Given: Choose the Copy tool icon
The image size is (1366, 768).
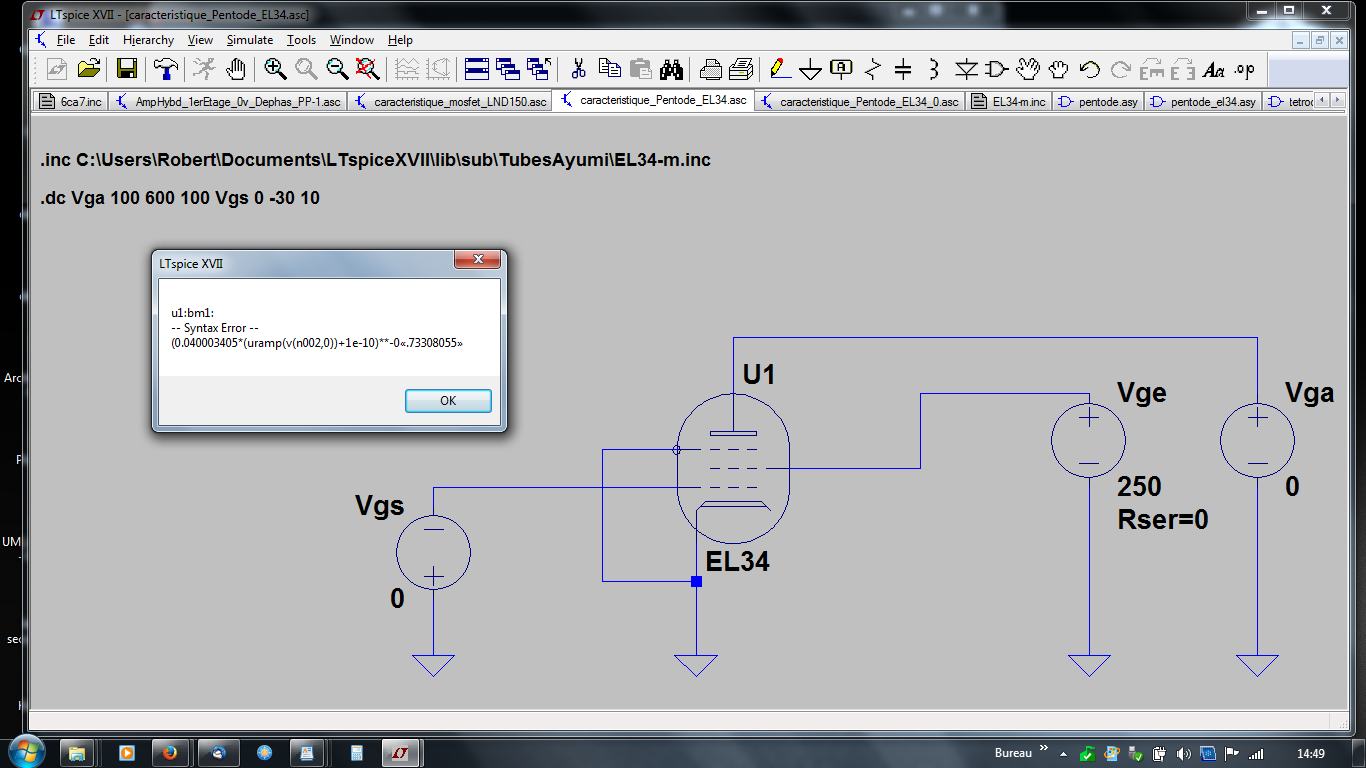Looking at the screenshot, I should pyautogui.click(x=609, y=69).
